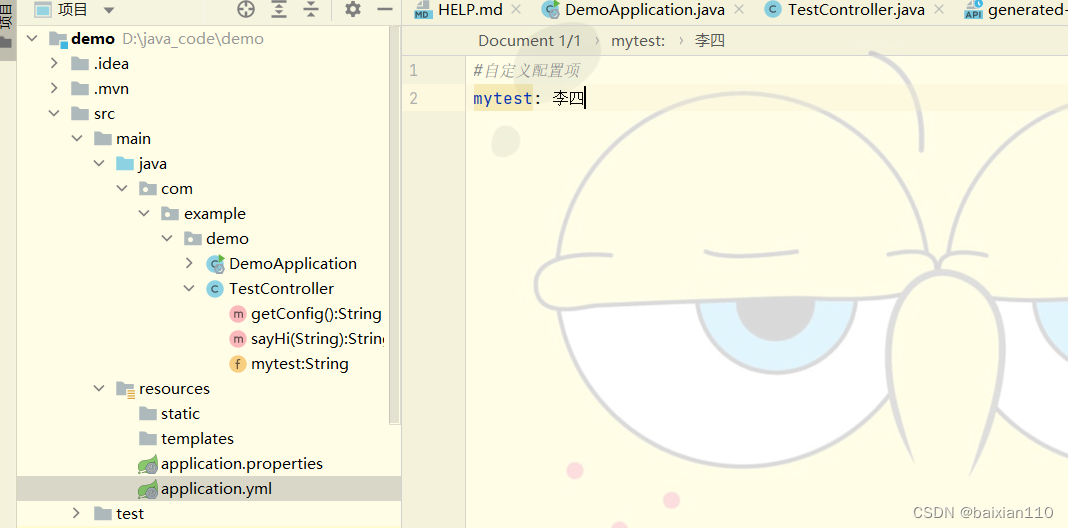Expand the .mvn folder
Screen dimensions: 1068x528
[54, 89]
